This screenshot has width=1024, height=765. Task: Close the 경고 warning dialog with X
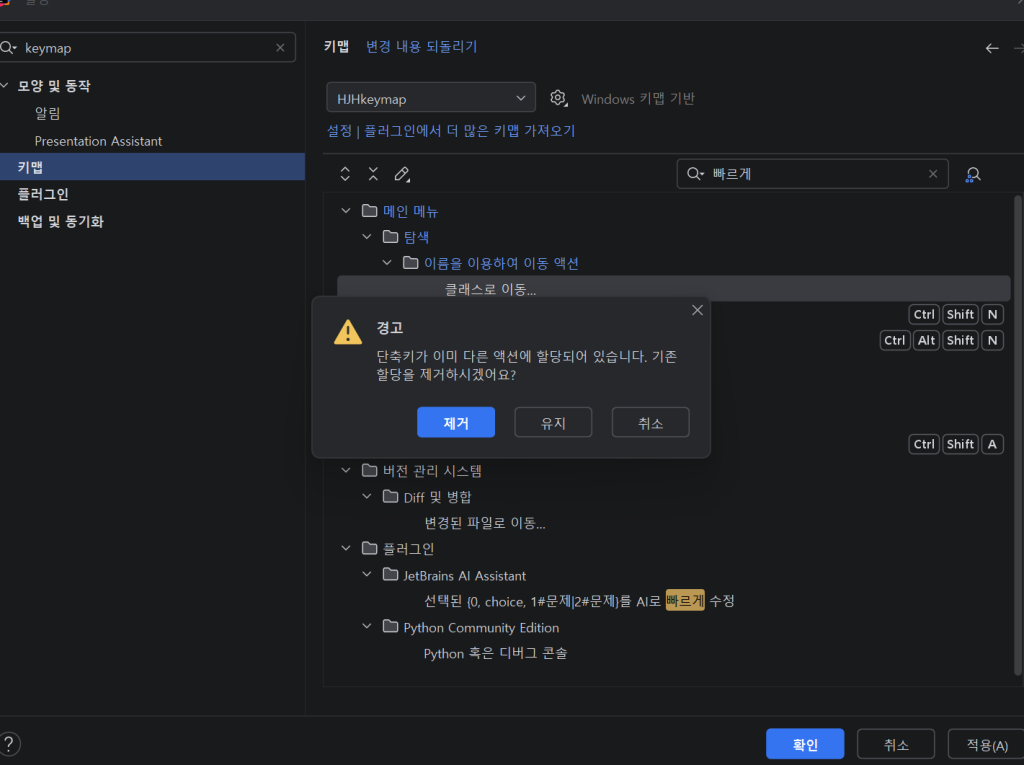(x=697, y=310)
